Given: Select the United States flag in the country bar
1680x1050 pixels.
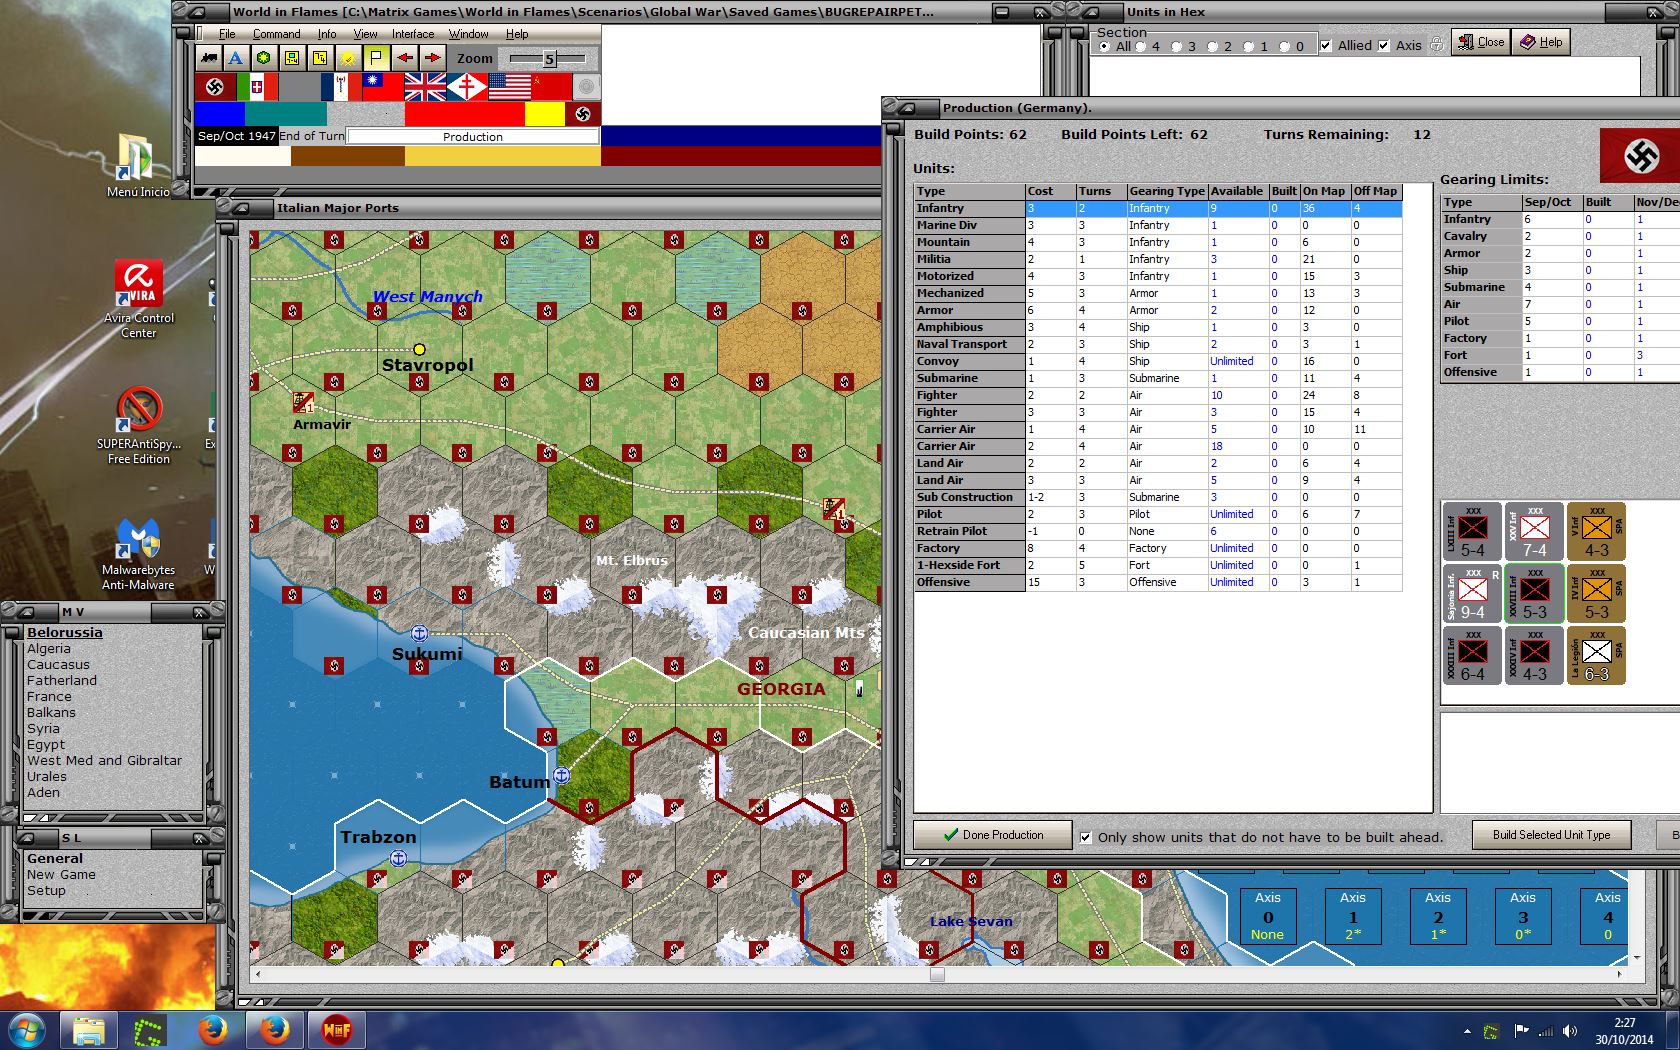Looking at the screenshot, I should (x=509, y=87).
